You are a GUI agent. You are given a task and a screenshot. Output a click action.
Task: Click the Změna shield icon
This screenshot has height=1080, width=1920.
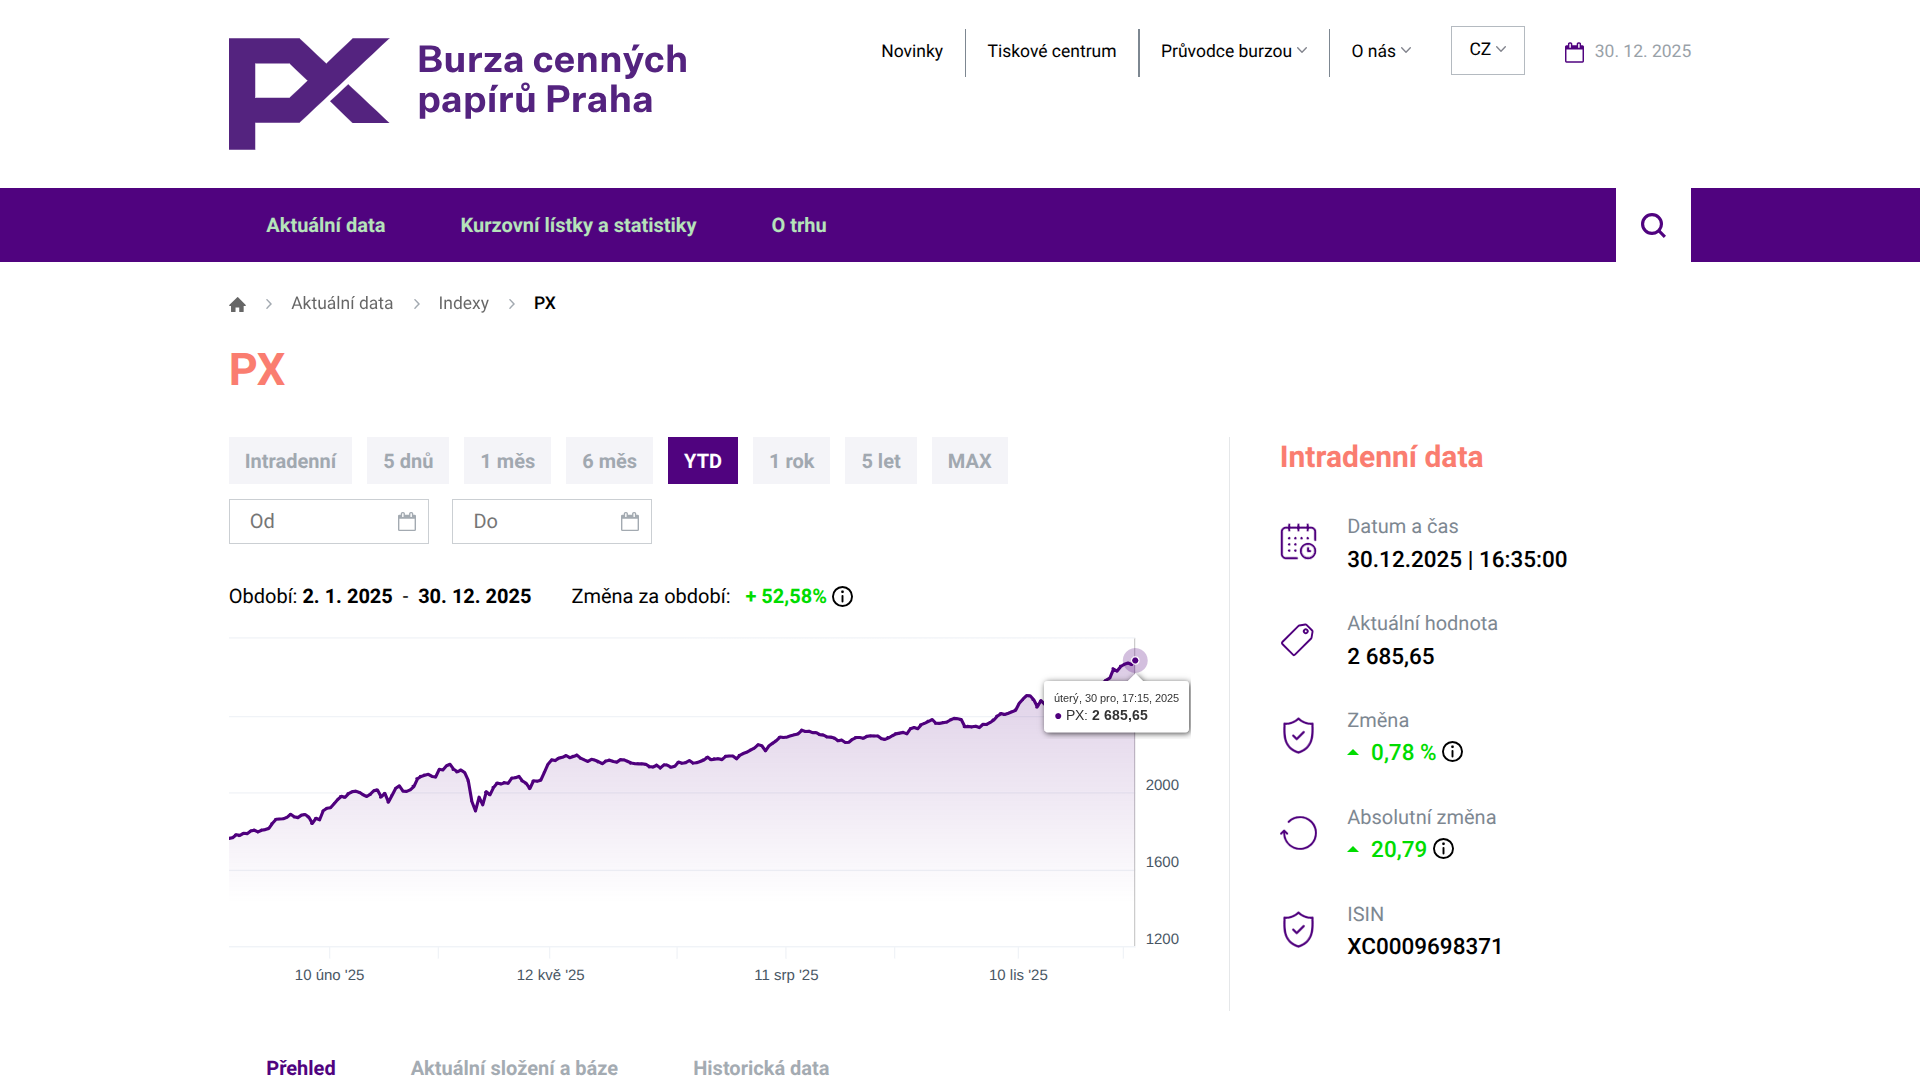pyautogui.click(x=1298, y=736)
